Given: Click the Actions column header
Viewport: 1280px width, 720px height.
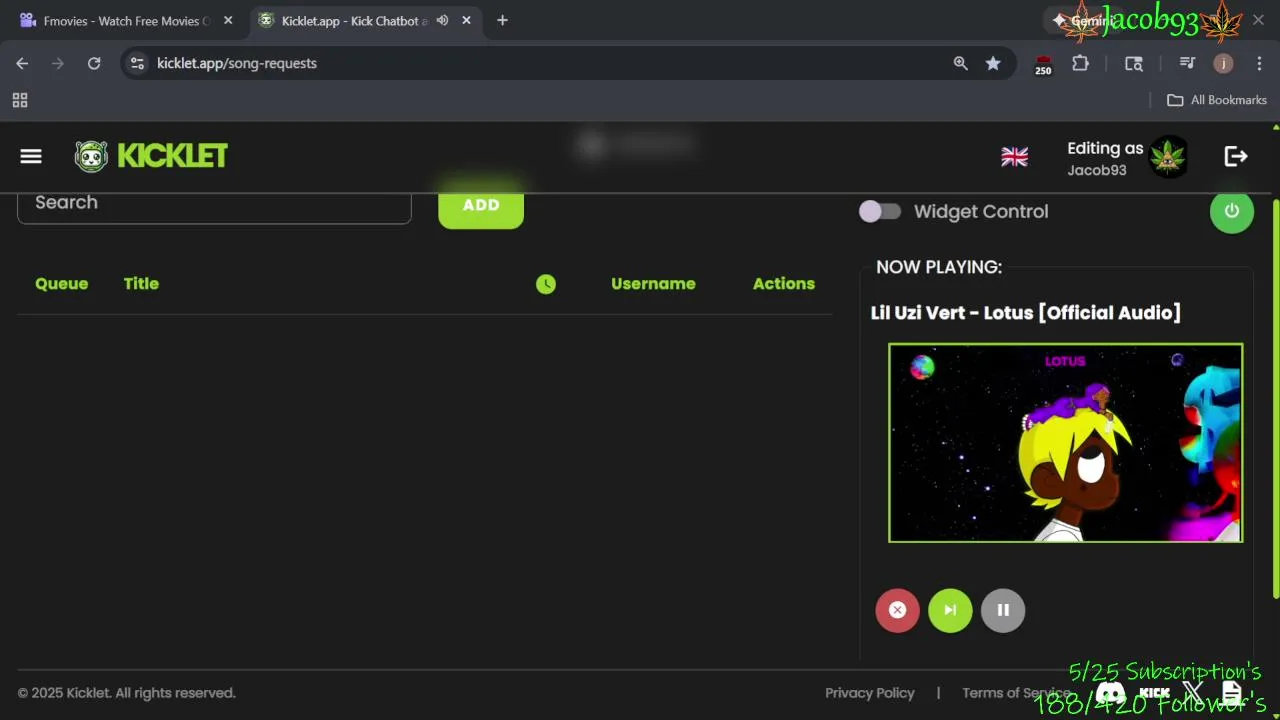Looking at the screenshot, I should (784, 284).
